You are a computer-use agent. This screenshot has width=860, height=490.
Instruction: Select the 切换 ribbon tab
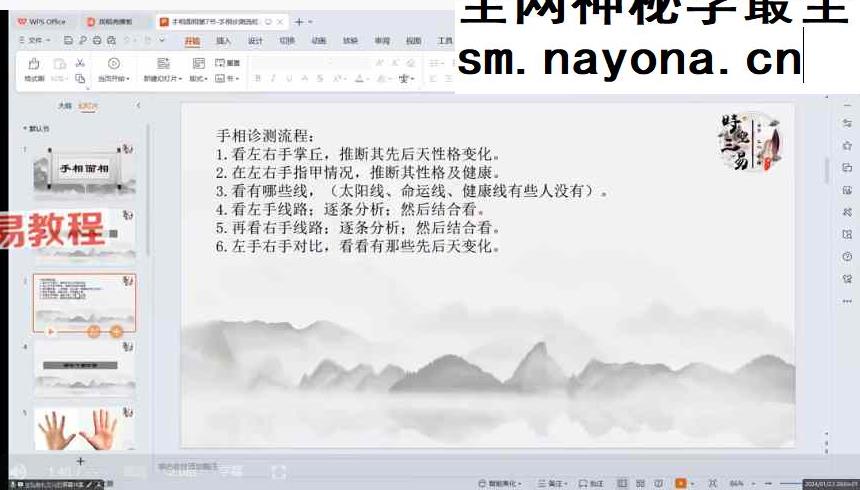[x=287, y=41]
